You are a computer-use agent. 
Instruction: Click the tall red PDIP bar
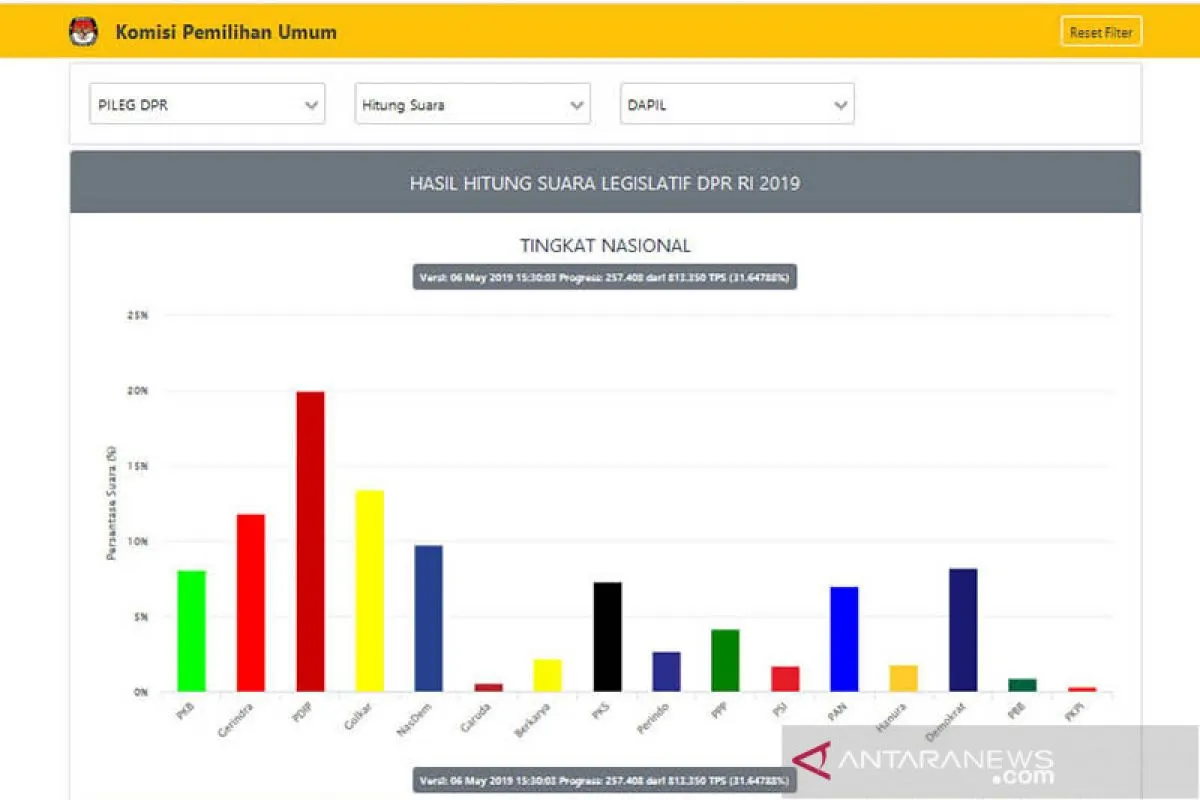point(310,541)
